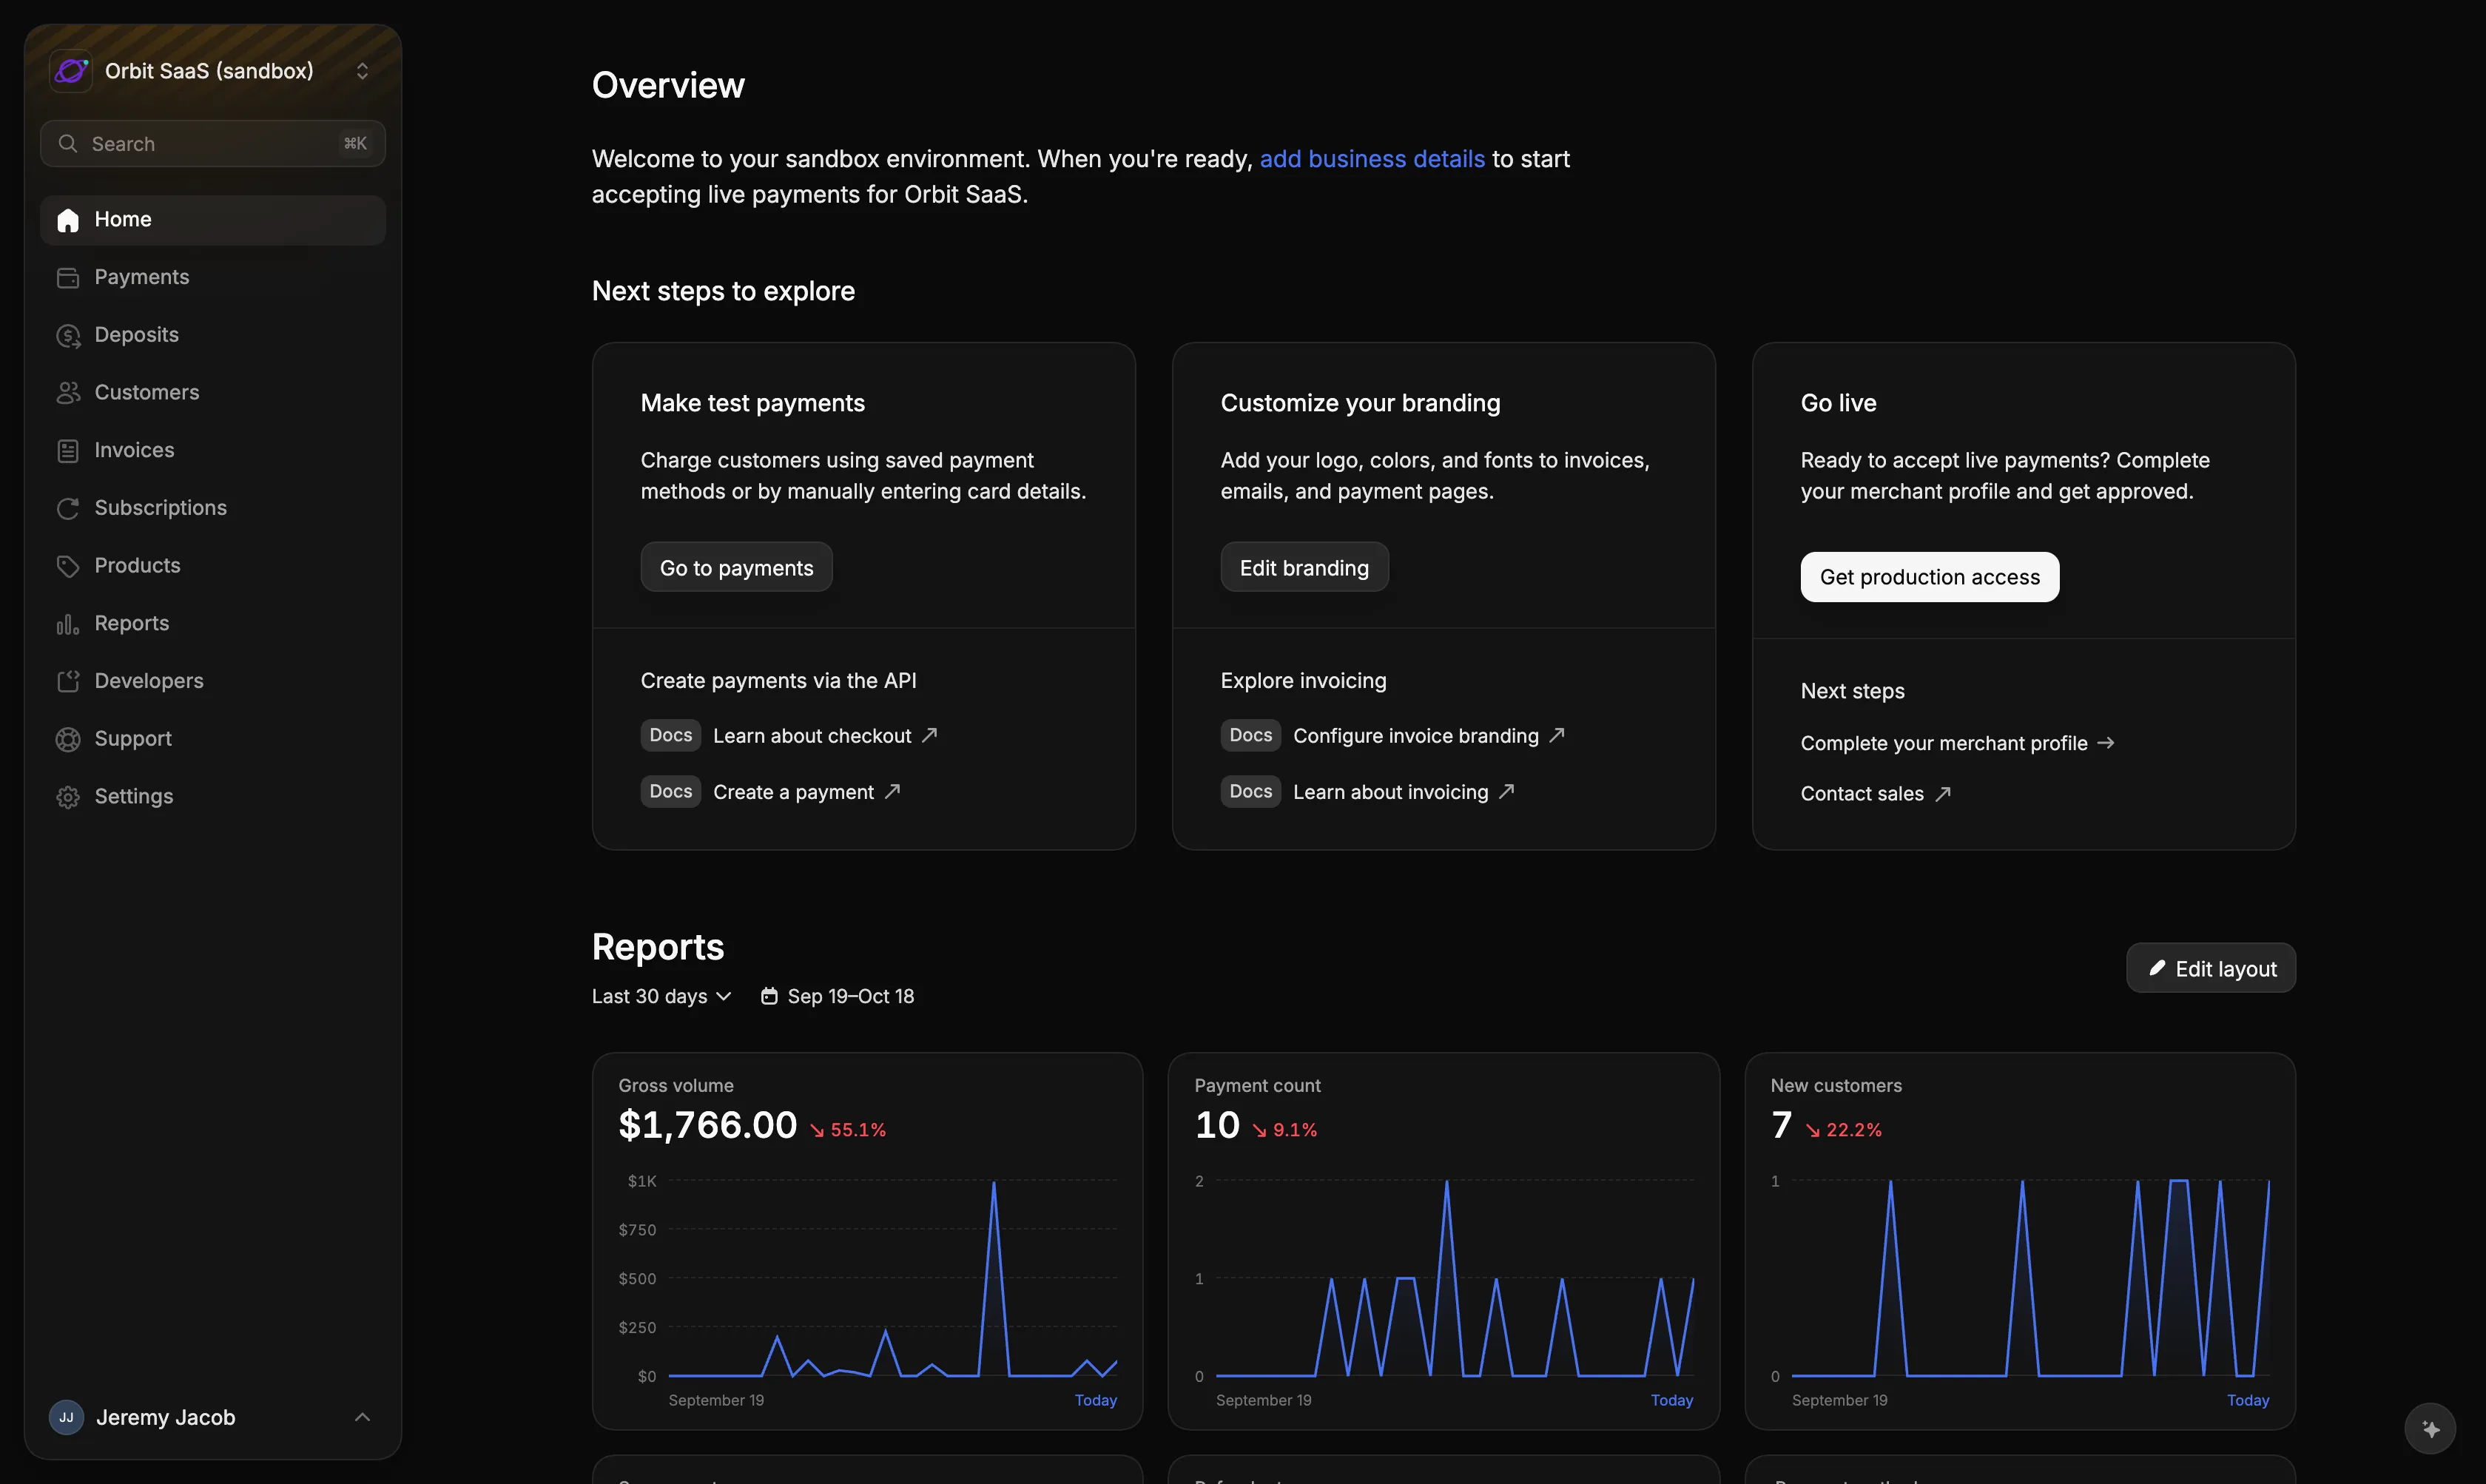The image size is (2486, 1484).
Task: Open Products in the sidebar
Action: [212, 567]
